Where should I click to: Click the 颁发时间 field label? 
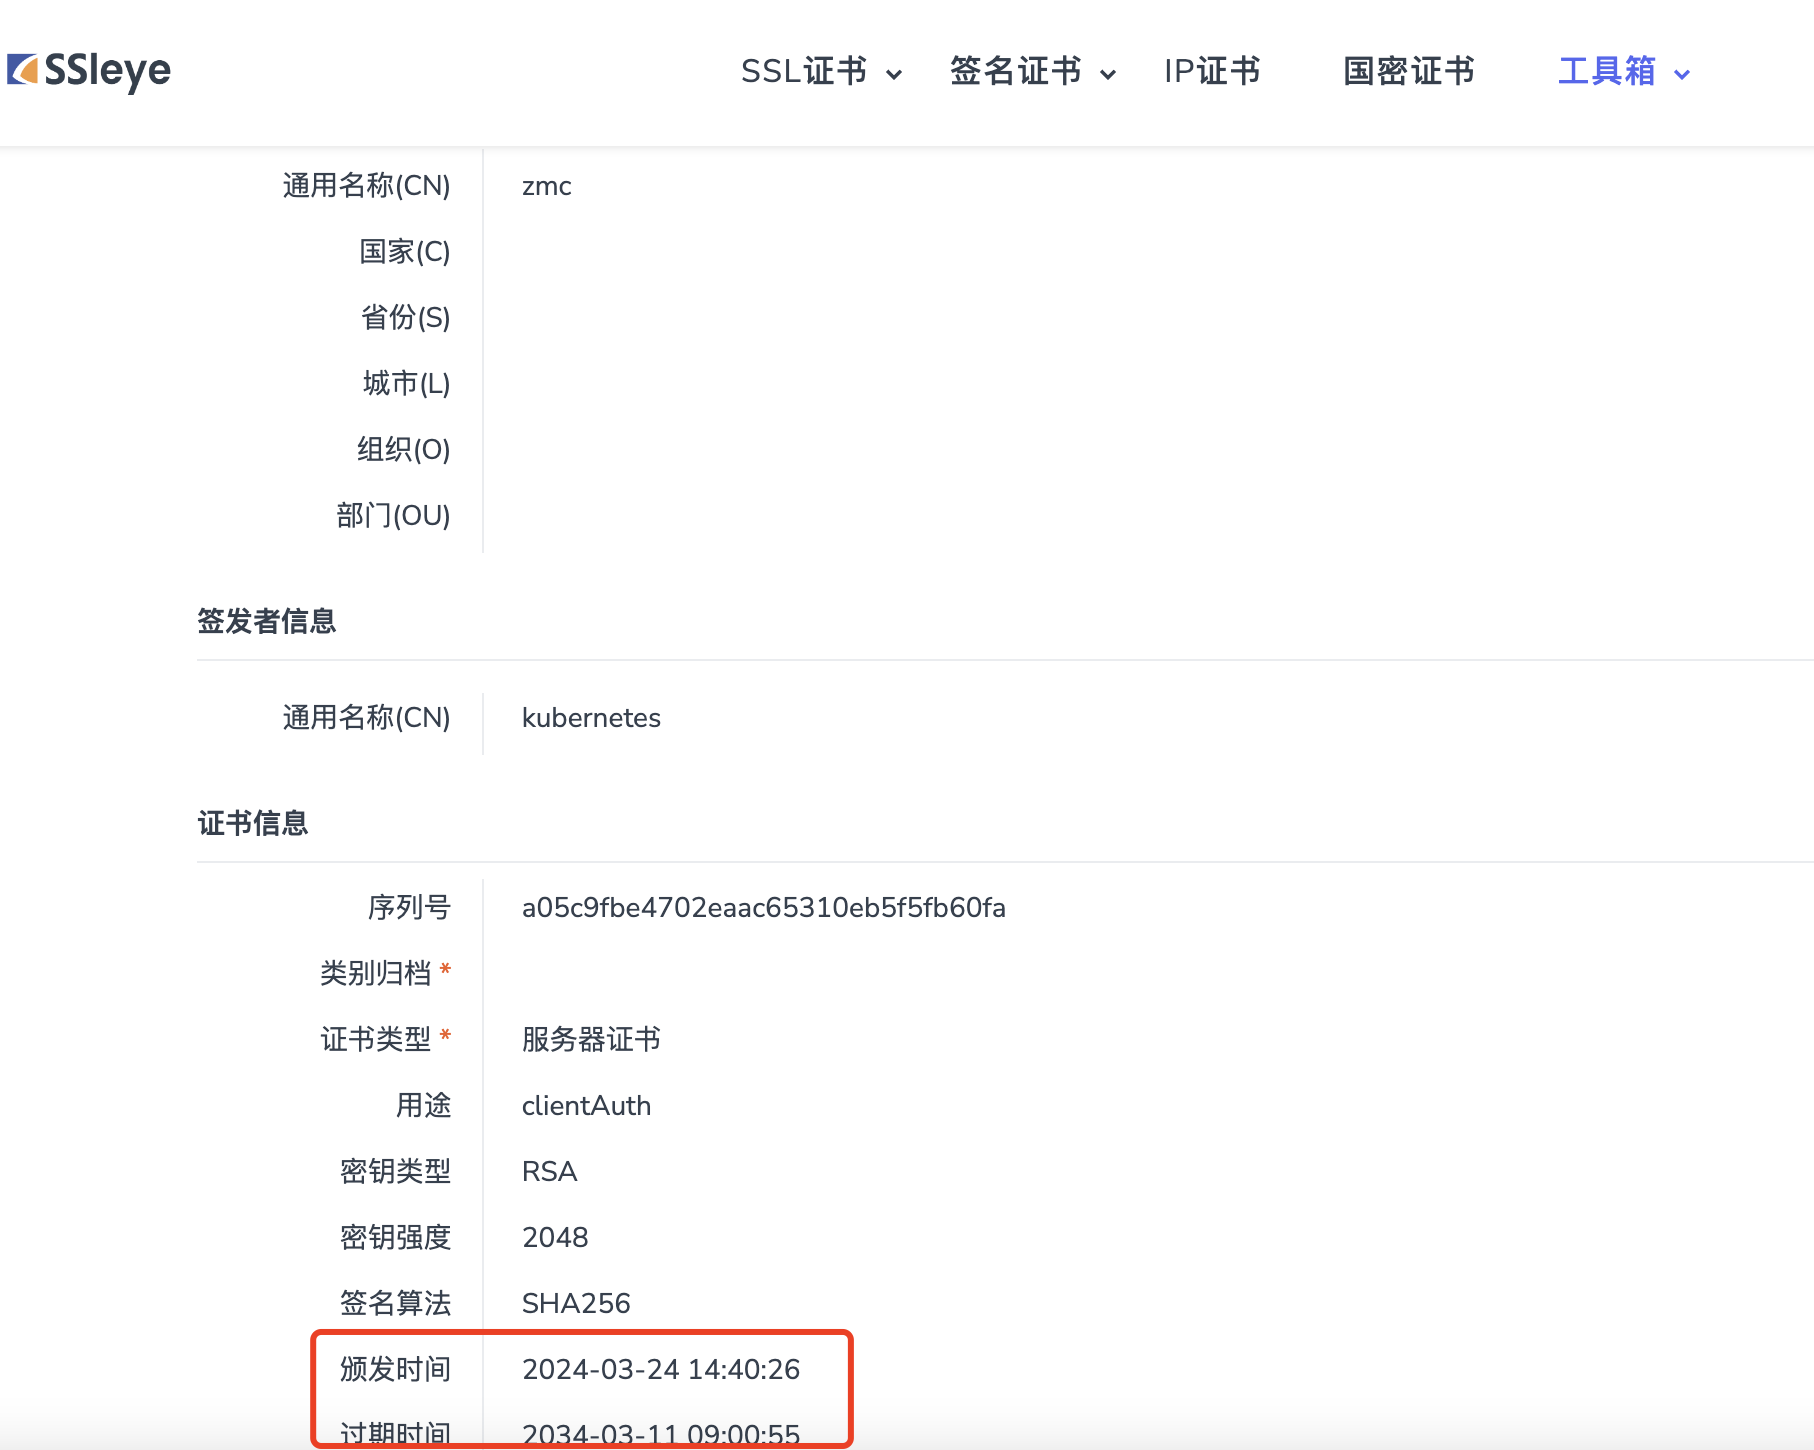pyautogui.click(x=395, y=1370)
